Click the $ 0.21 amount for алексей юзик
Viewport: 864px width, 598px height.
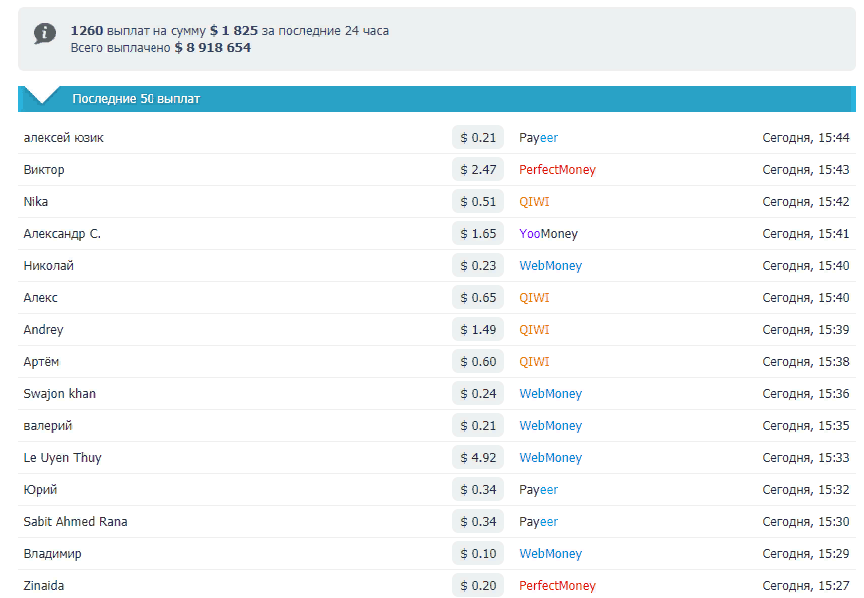478,137
